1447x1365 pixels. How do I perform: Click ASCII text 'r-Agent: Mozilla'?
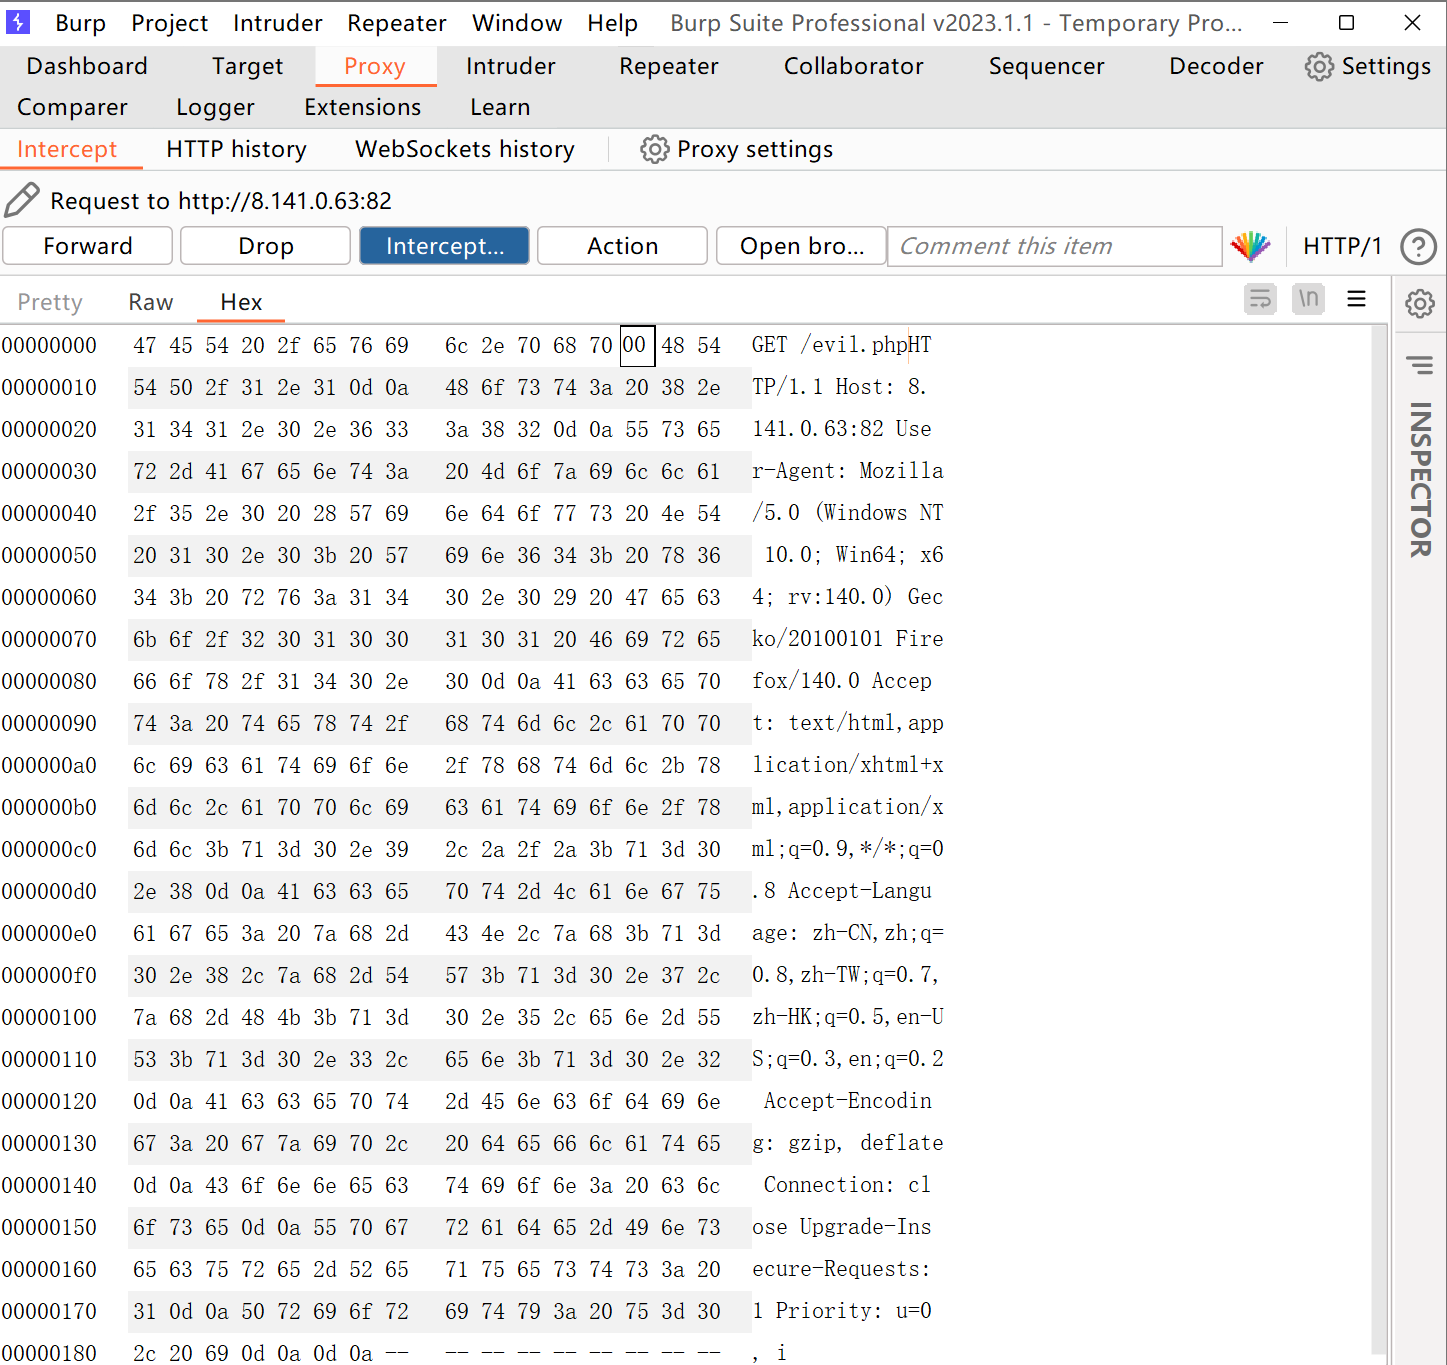tap(847, 472)
